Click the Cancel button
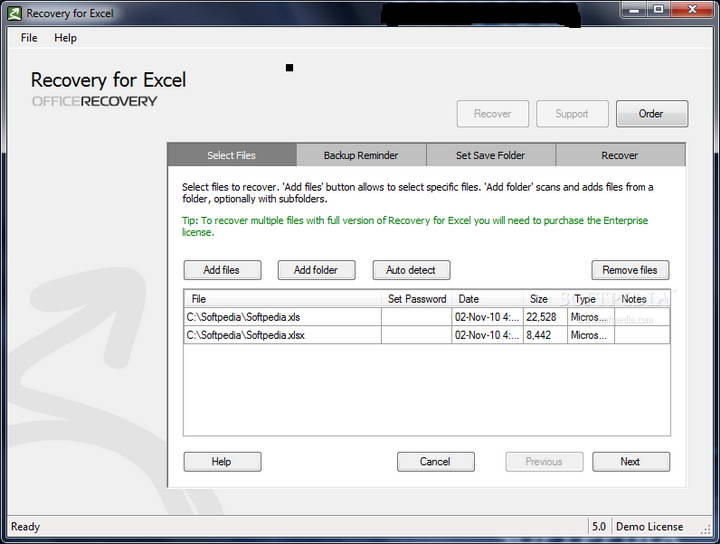This screenshot has height=544, width=720. (435, 461)
